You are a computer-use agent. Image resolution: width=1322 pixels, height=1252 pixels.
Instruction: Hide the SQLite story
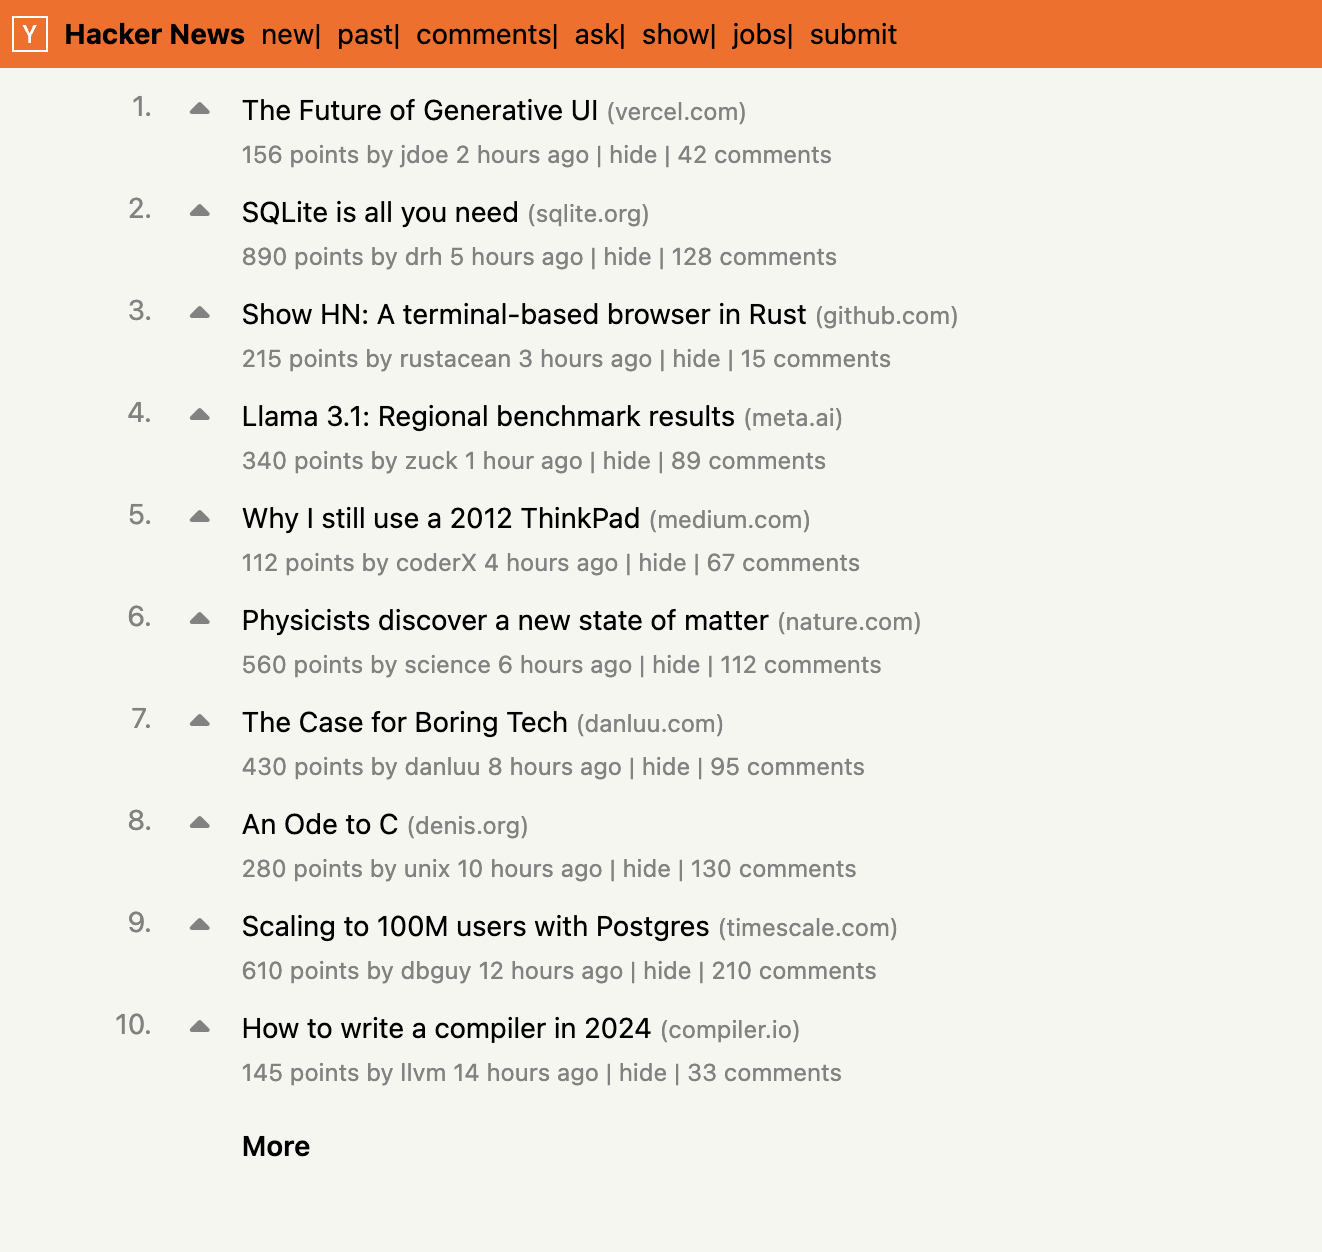pyautogui.click(x=627, y=257)
